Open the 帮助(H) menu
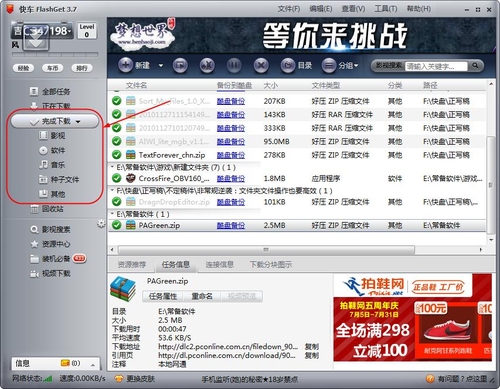The height and width of the screenshot is (389, 500). (x=419, y=9)
